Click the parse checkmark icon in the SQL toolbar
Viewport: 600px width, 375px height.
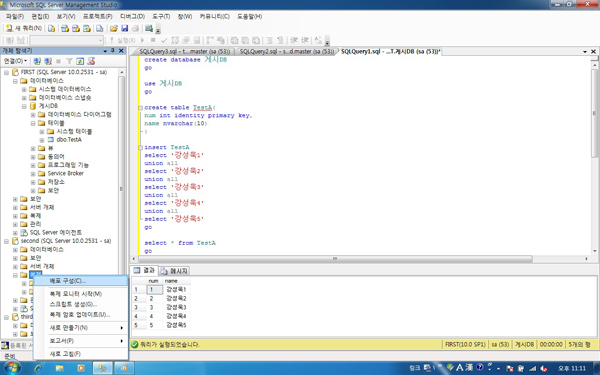pos(164,40)
